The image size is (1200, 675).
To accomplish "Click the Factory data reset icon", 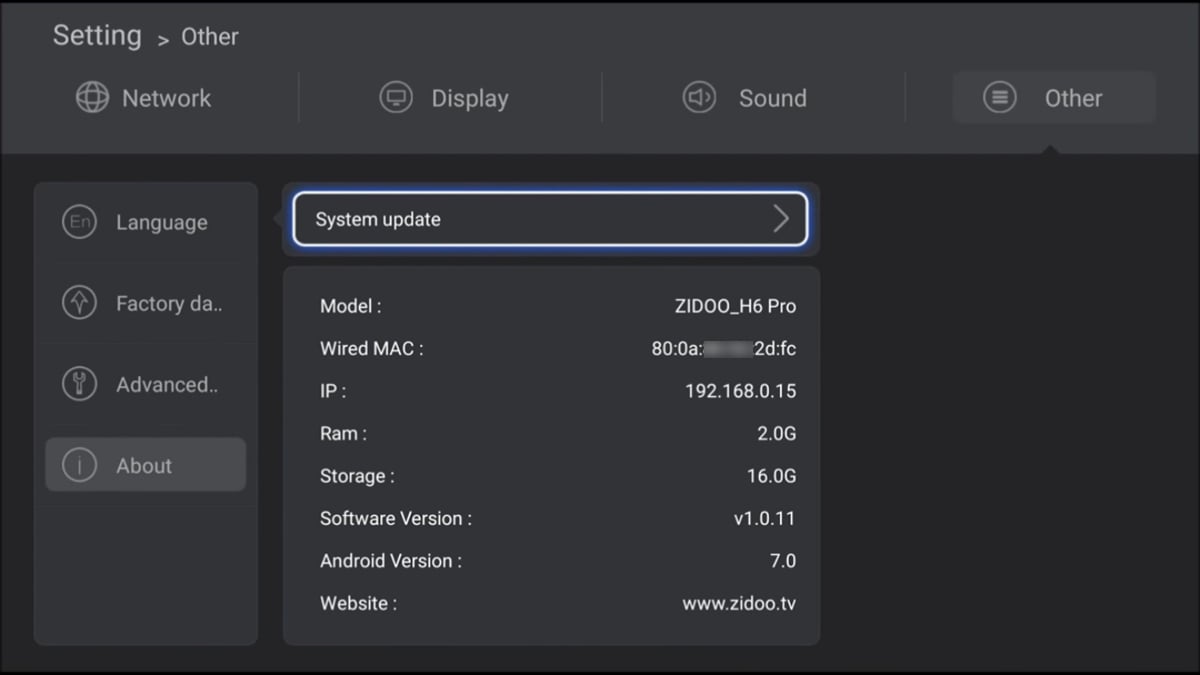I will (79, 303).
